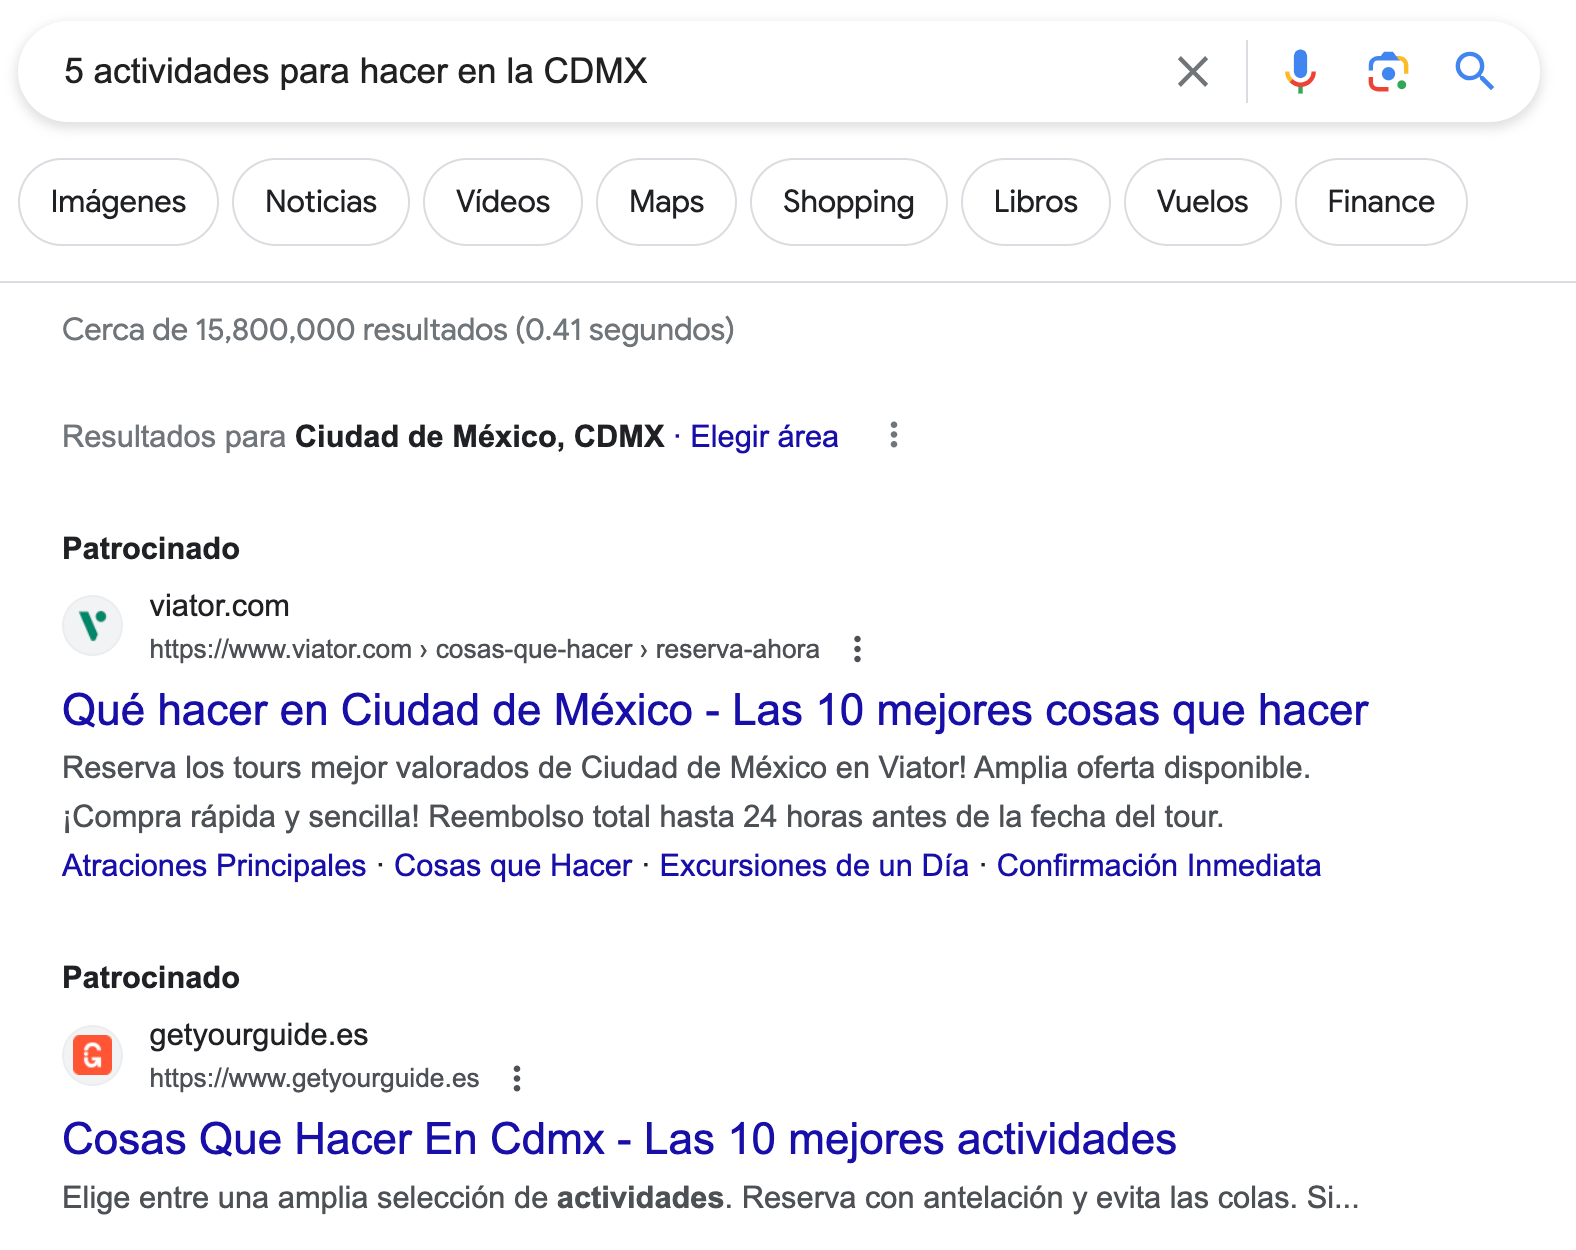Screen dimensions: 1576x1250
Task: Click the viator.com site name
Action: (219, 606)
